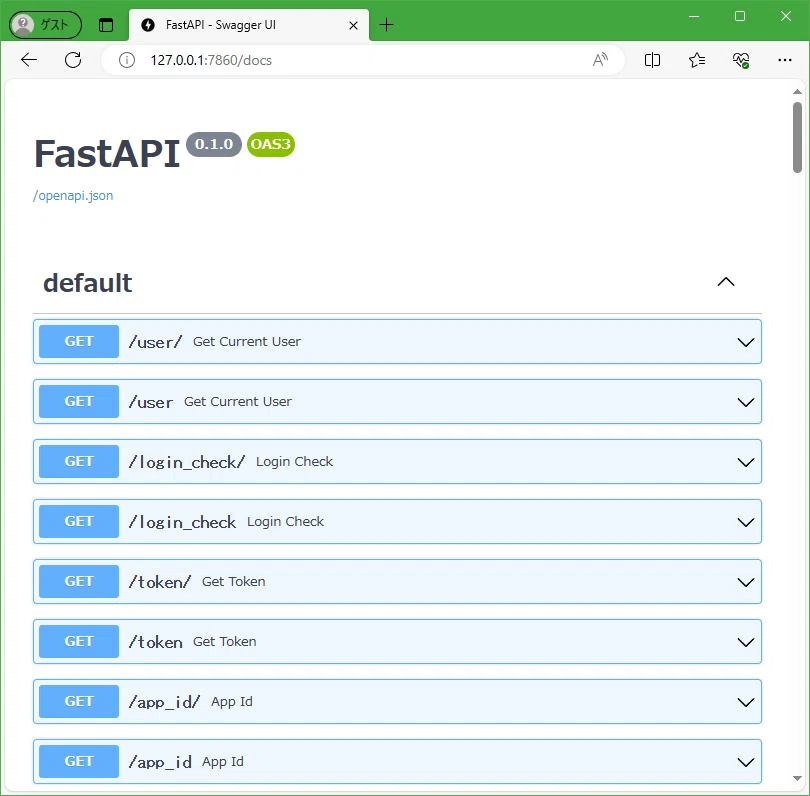
Task: Click the /token/ path text
Action: [160, 582]
